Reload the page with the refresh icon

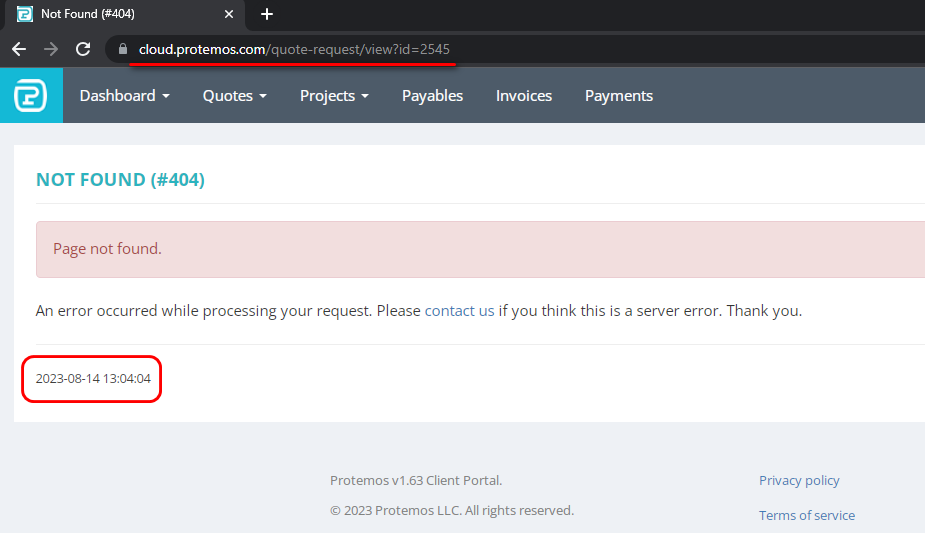coord(83,49)
